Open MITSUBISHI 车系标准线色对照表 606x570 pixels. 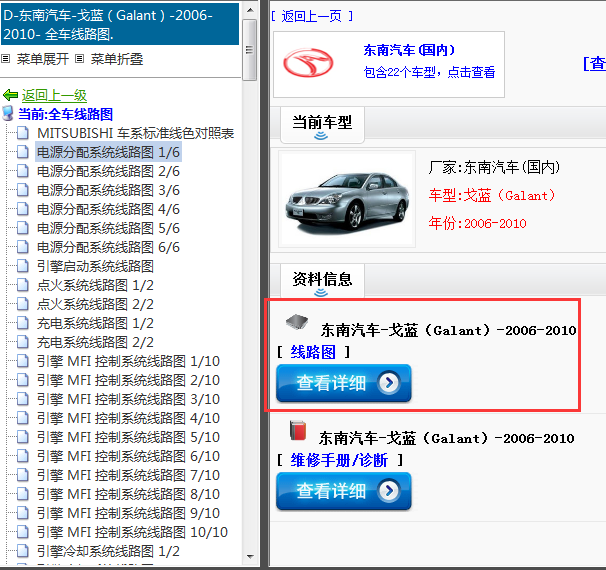coord(136,133)
